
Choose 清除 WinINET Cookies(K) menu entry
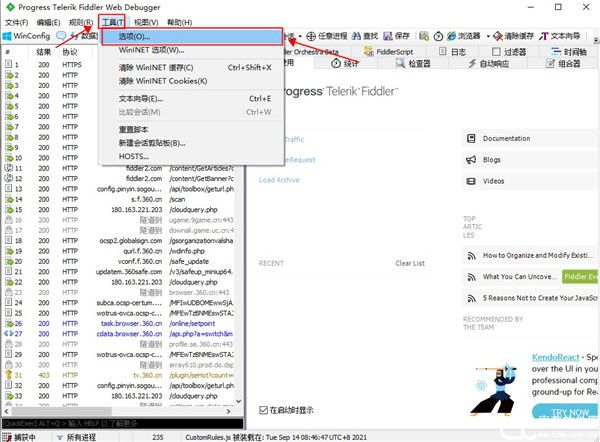(191, 81)
